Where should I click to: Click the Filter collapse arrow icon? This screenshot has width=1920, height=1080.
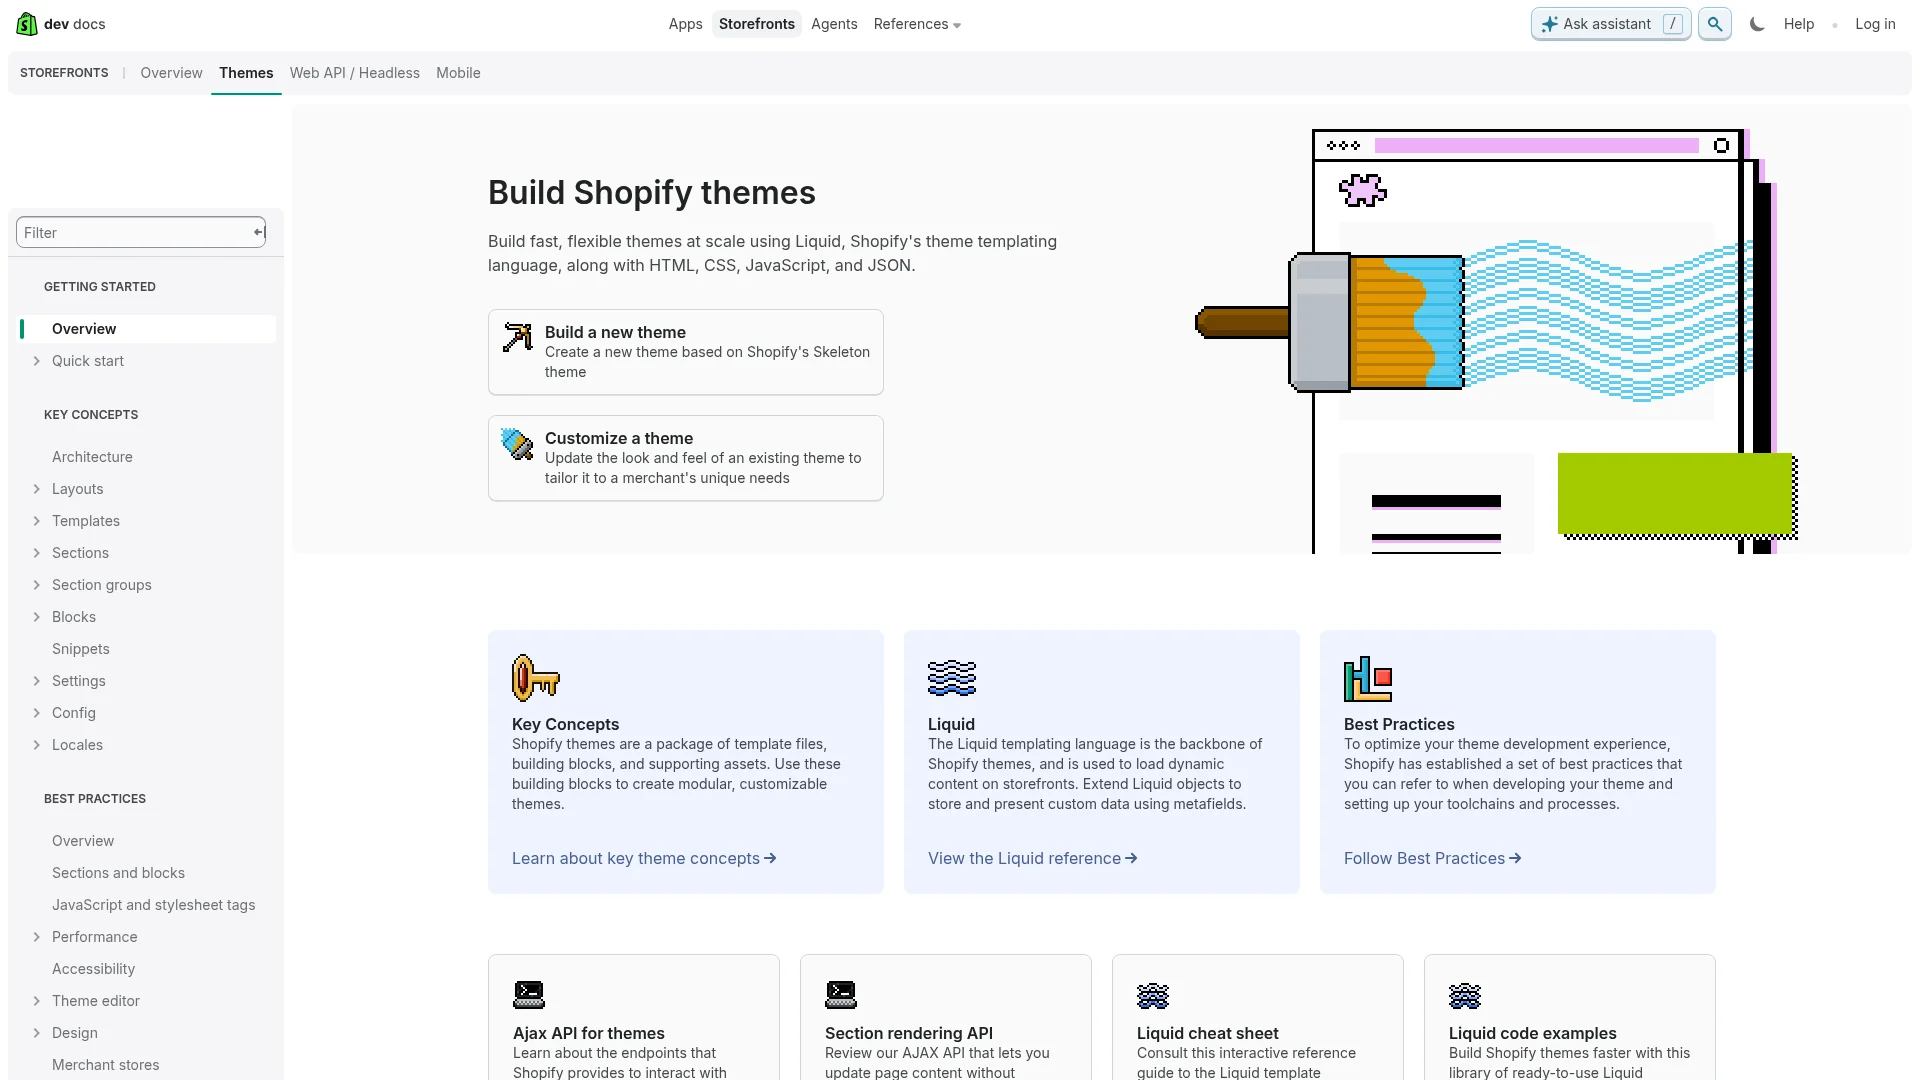click(x=258, y=233)
